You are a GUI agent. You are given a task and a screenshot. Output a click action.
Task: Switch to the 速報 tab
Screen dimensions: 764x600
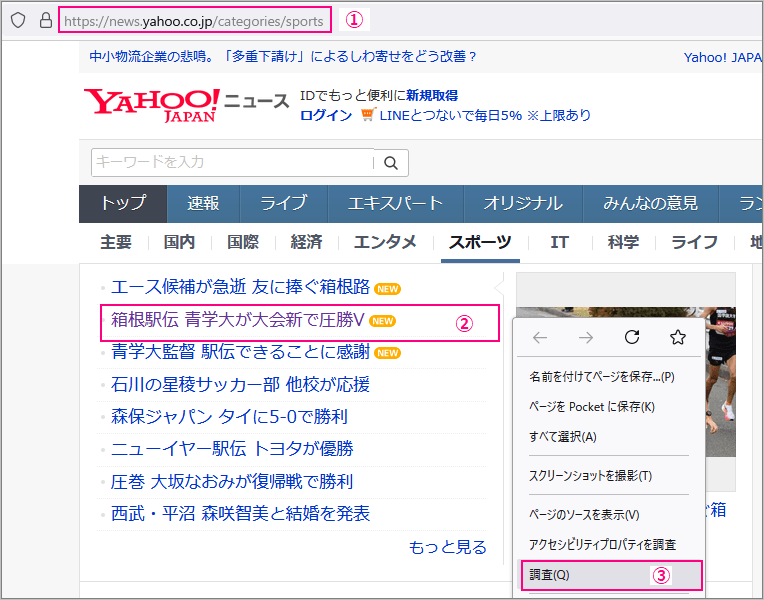[x=203, y=203]
